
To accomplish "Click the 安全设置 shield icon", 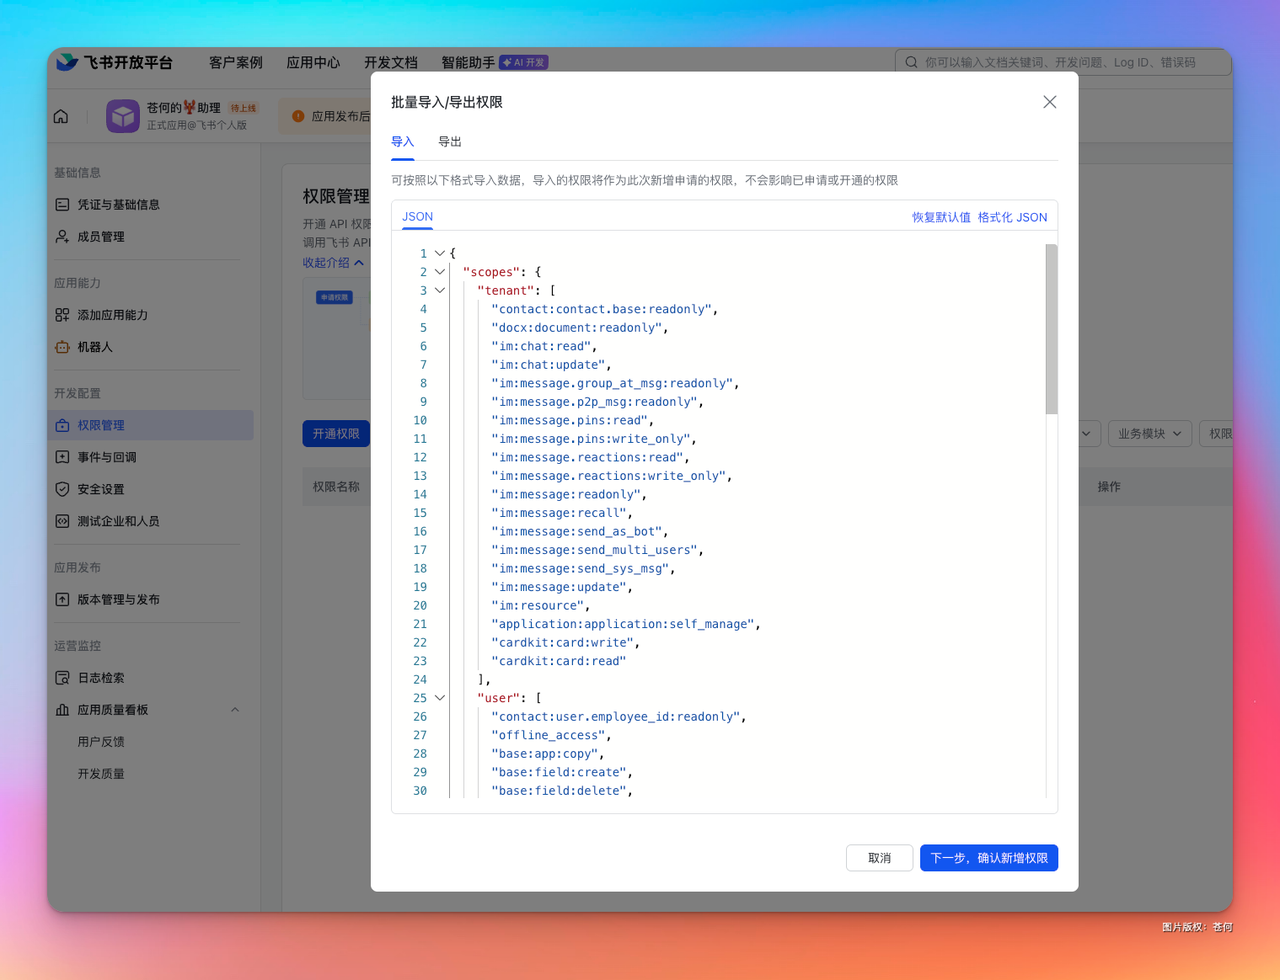I will click(62, 489).
